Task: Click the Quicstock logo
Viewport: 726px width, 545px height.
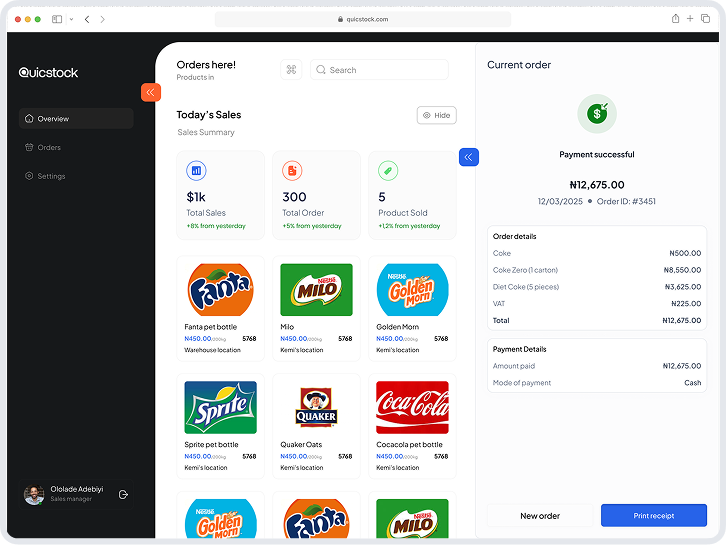Action: click(48, 73)
